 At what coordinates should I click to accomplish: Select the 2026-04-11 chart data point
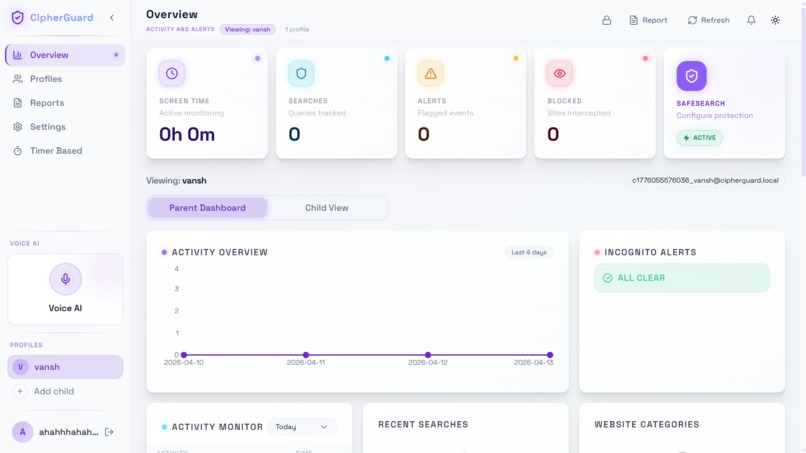(x=306, y=355)
